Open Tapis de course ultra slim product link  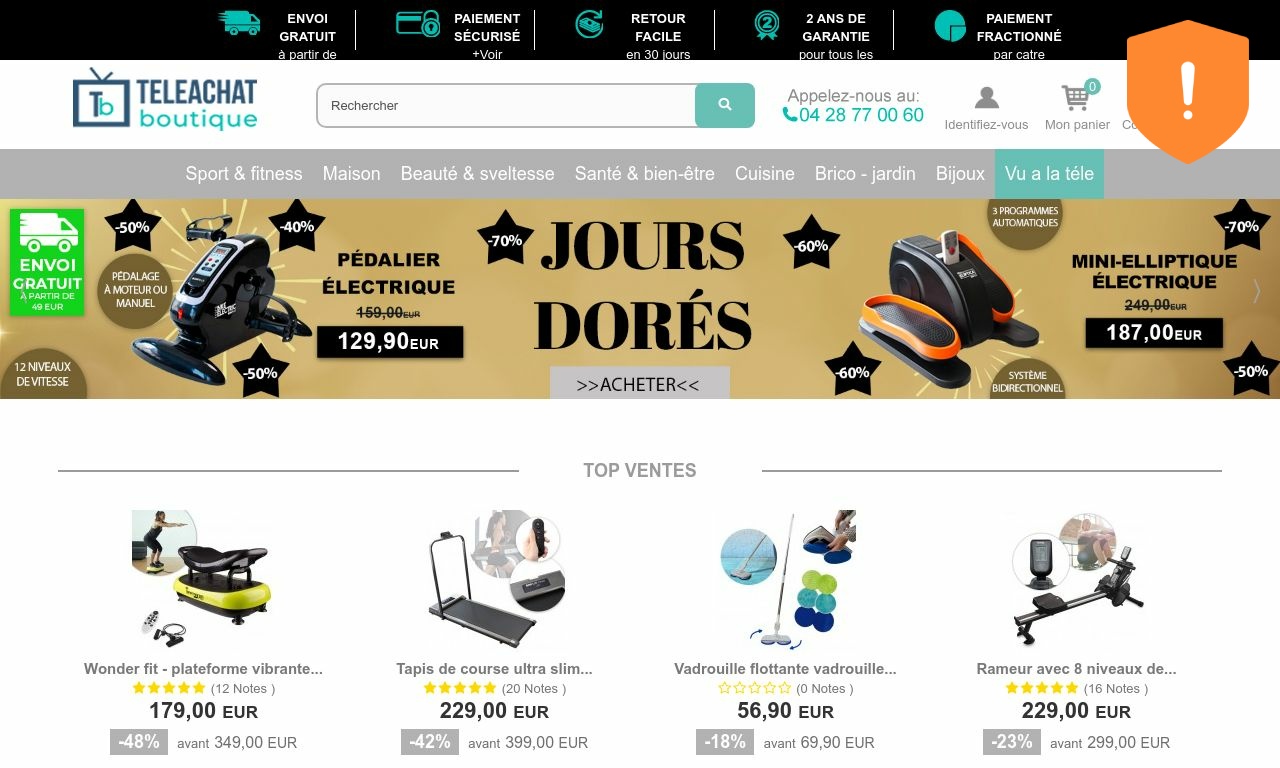(494, 669)
